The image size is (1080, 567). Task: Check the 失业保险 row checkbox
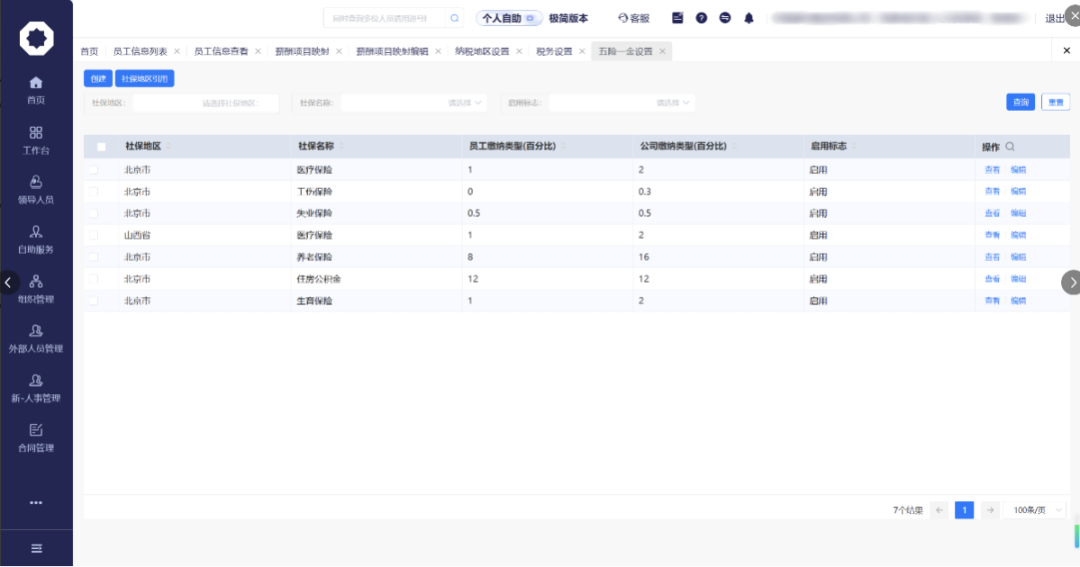[x=94, y=214]
